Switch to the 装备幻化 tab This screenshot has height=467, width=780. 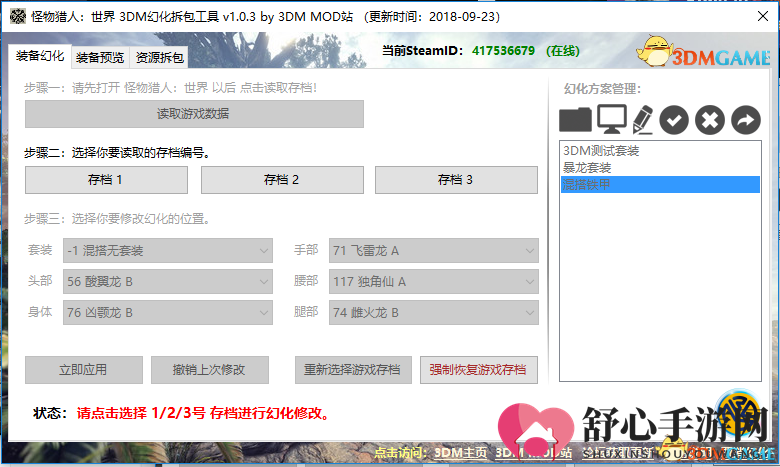point(40,56)
